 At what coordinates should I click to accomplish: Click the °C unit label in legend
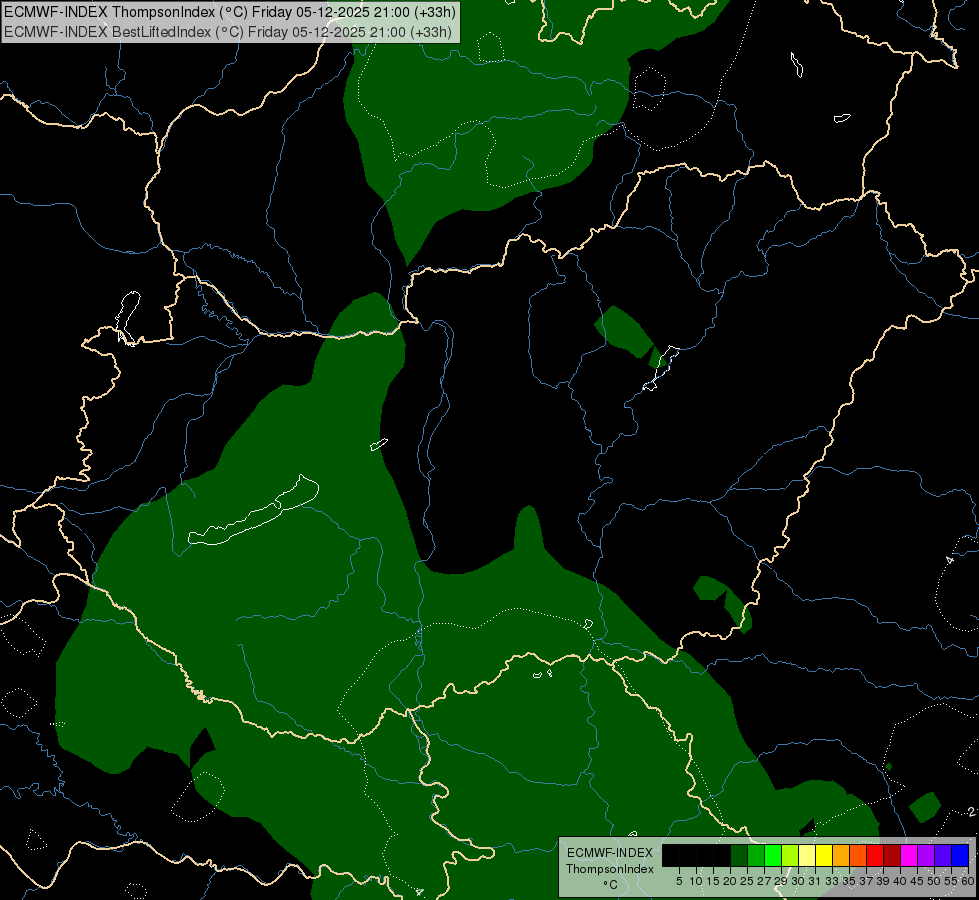pos(611,885)
